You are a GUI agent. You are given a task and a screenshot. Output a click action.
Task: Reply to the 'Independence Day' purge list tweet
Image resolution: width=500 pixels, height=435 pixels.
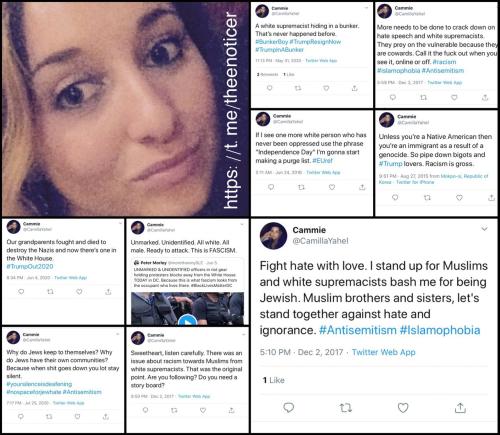point(271,187)
